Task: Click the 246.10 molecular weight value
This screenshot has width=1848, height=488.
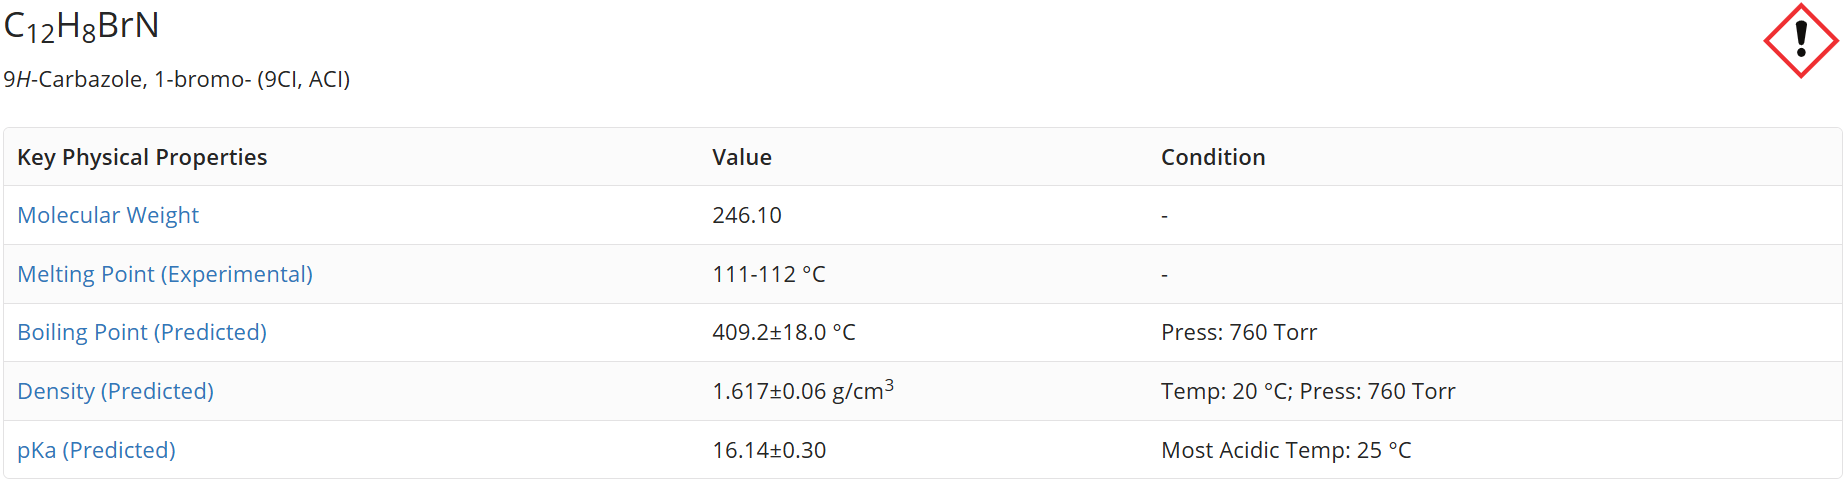Action: point(747,215)
